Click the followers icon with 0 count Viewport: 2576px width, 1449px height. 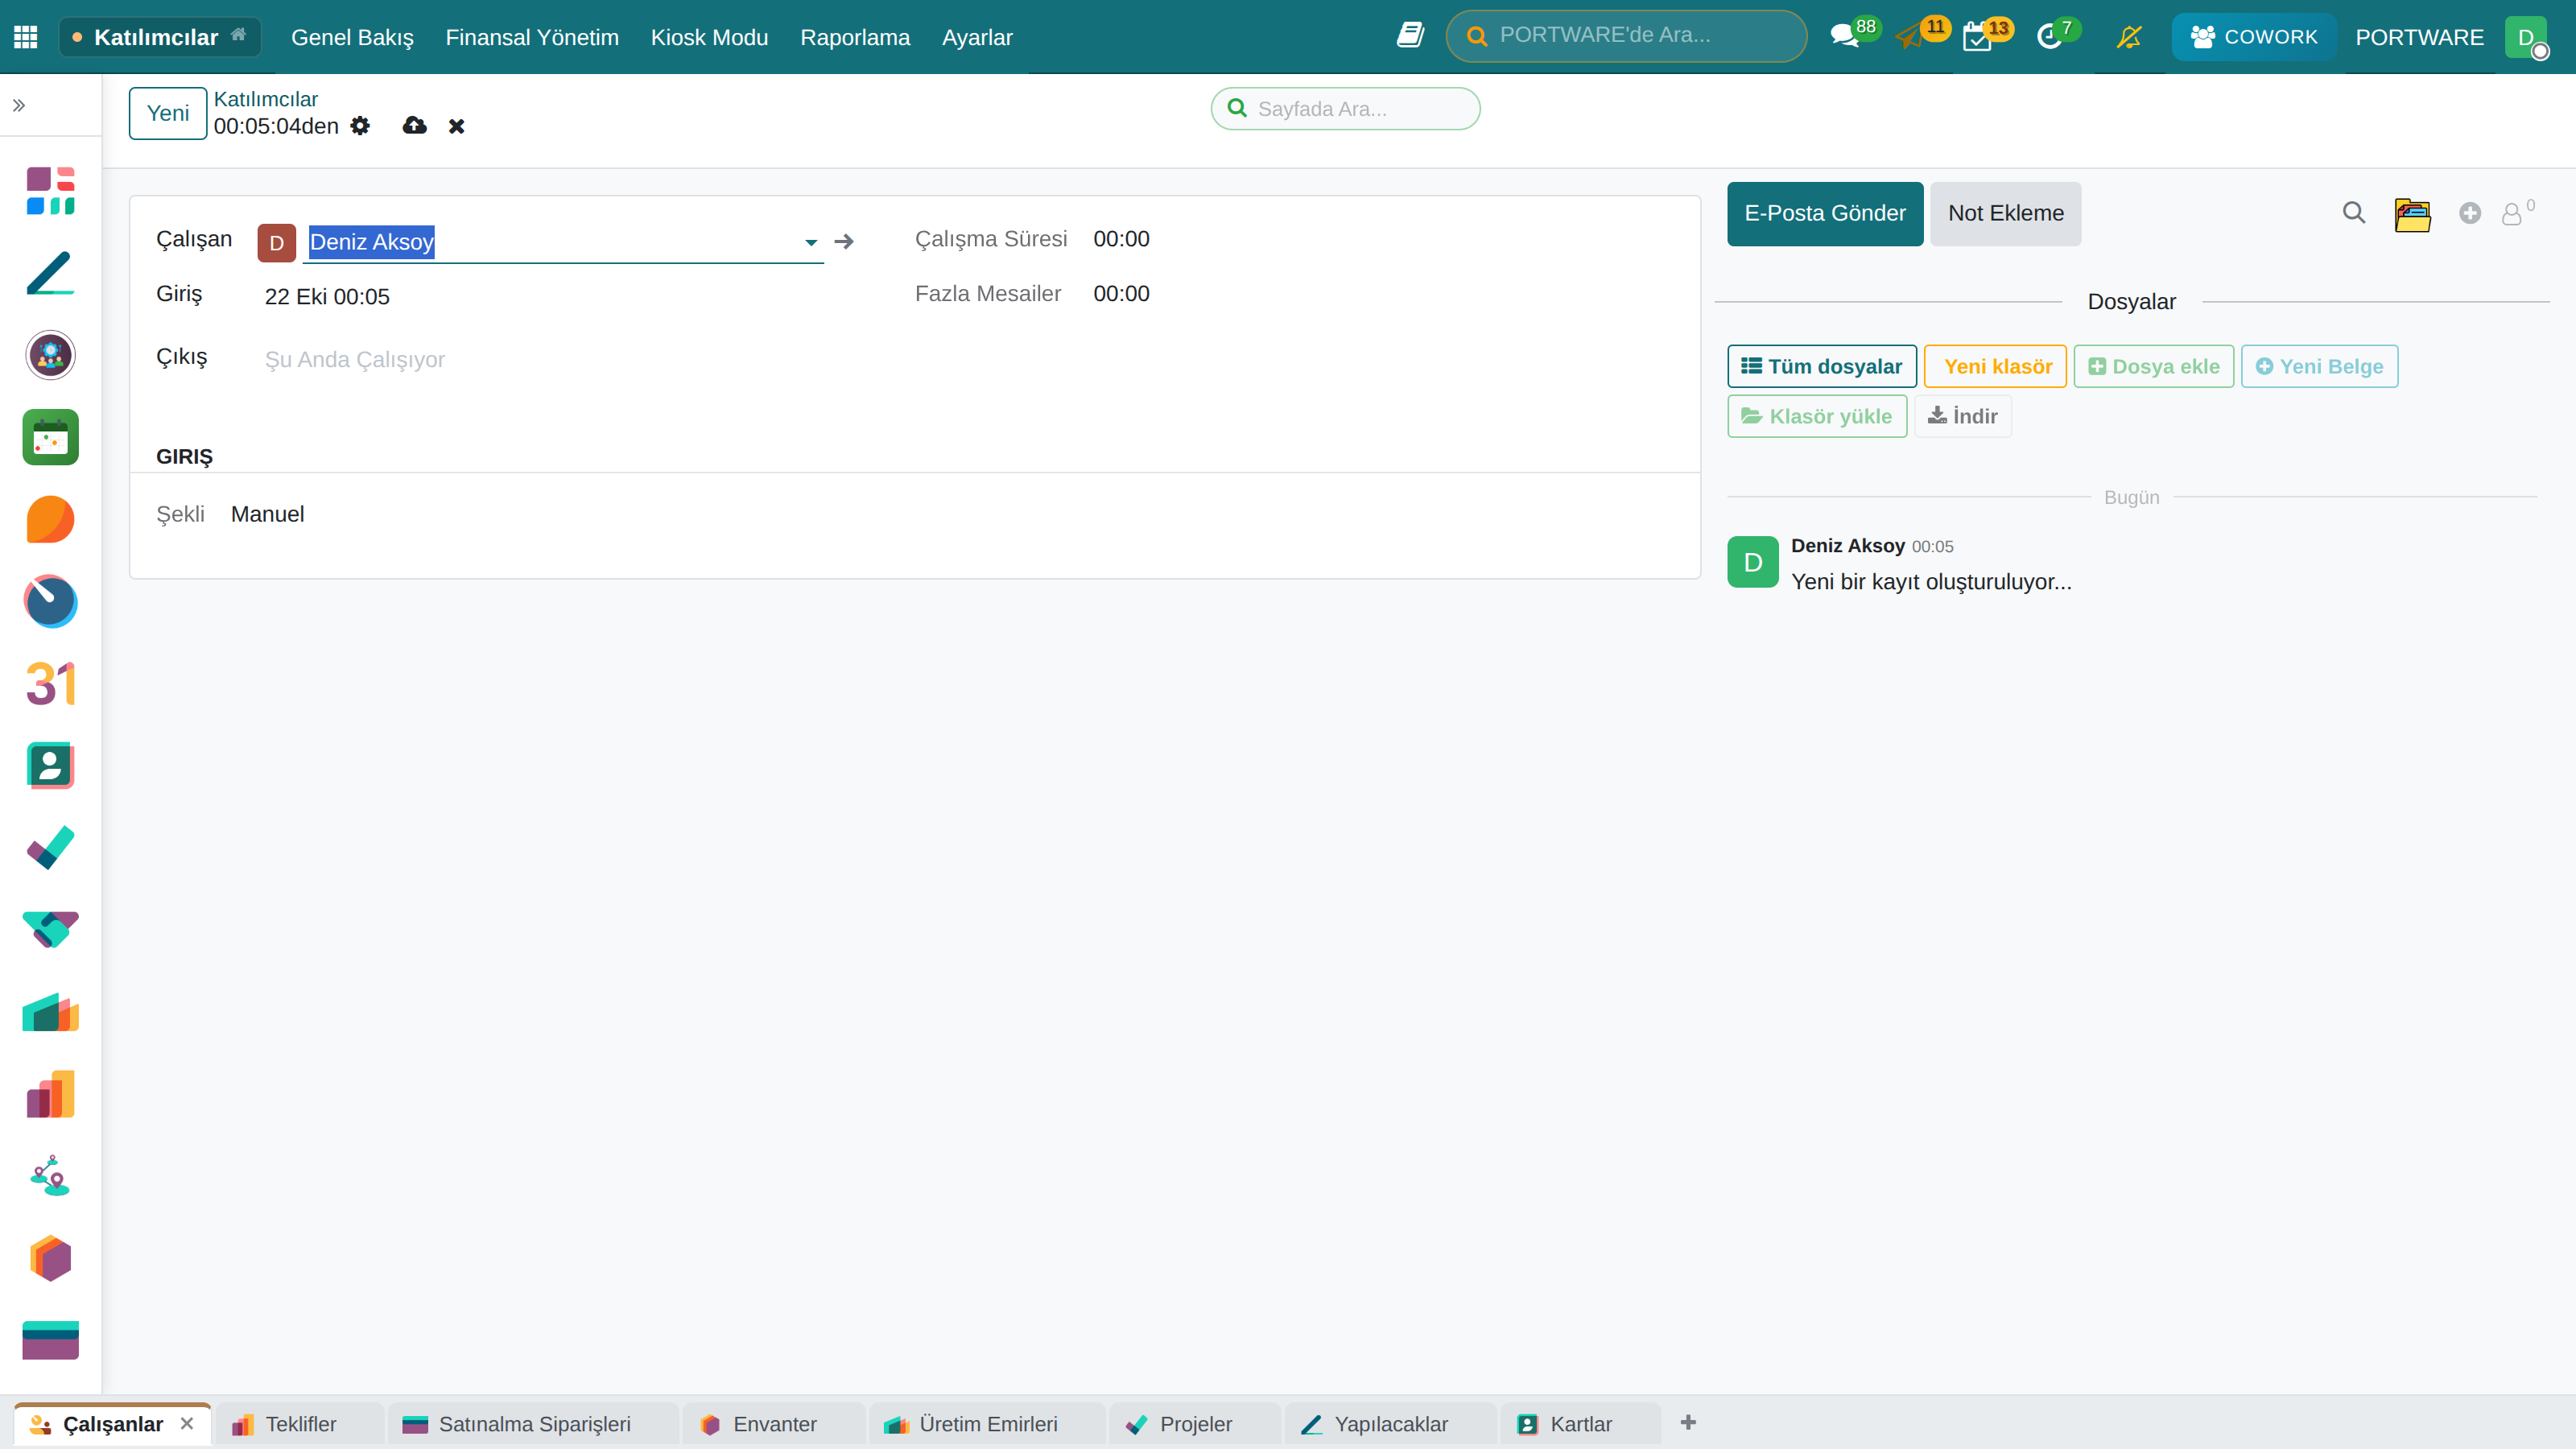point(2517,212)
